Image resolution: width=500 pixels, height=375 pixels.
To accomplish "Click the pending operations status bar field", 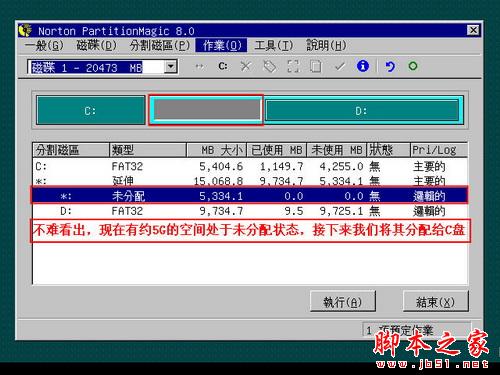I will 417,330.
